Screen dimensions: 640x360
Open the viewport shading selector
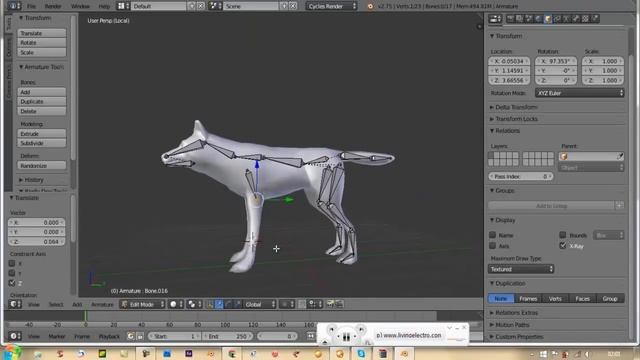(176, 304)
